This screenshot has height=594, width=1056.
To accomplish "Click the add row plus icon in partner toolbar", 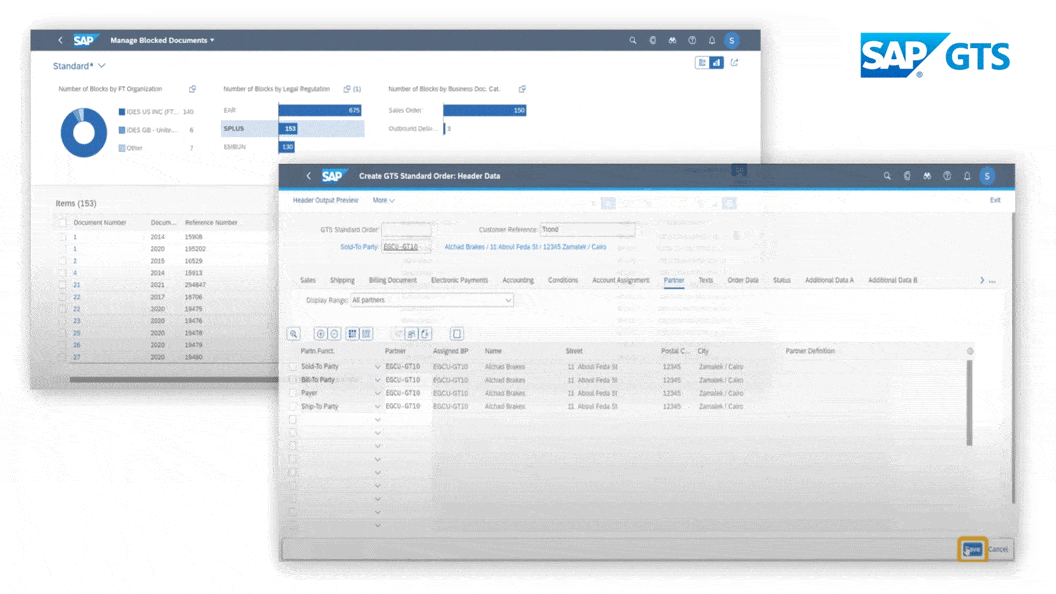I will [x=321, y=334].
